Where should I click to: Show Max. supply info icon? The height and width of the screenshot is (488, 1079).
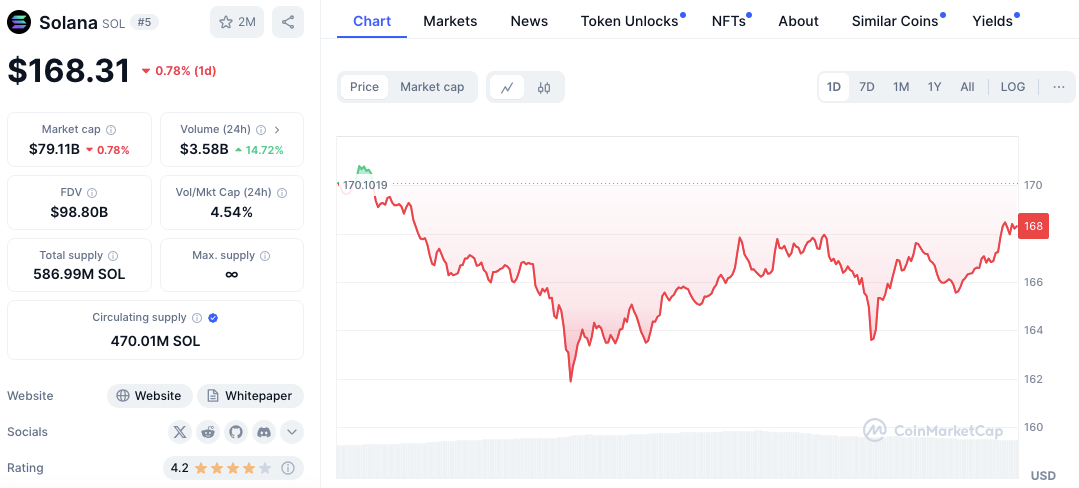point(266,255)
